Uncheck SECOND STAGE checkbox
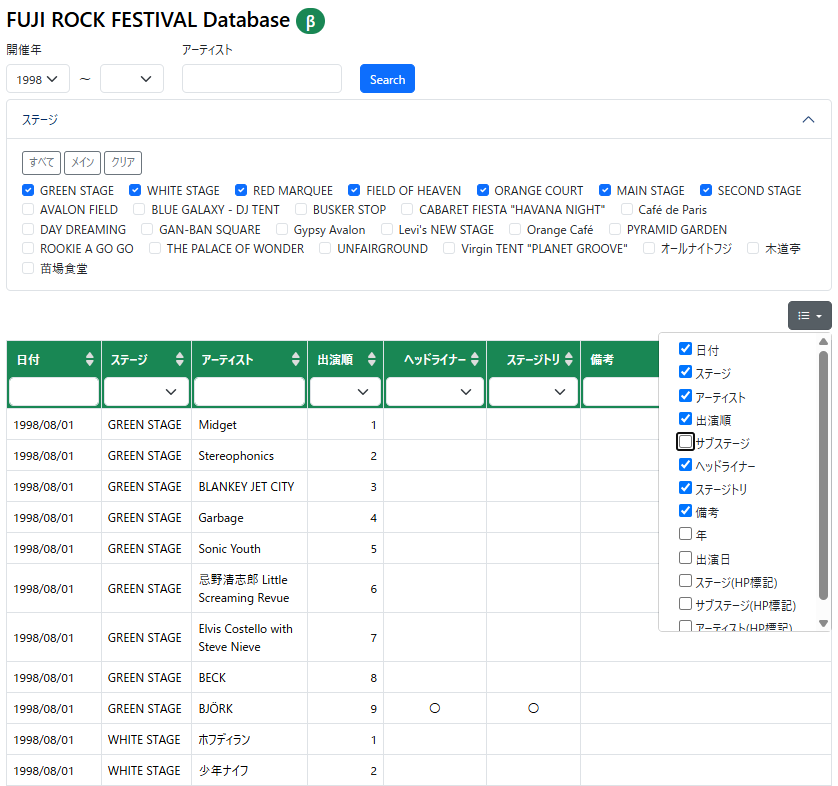The image size is (838, 786). tap(706, 190)
